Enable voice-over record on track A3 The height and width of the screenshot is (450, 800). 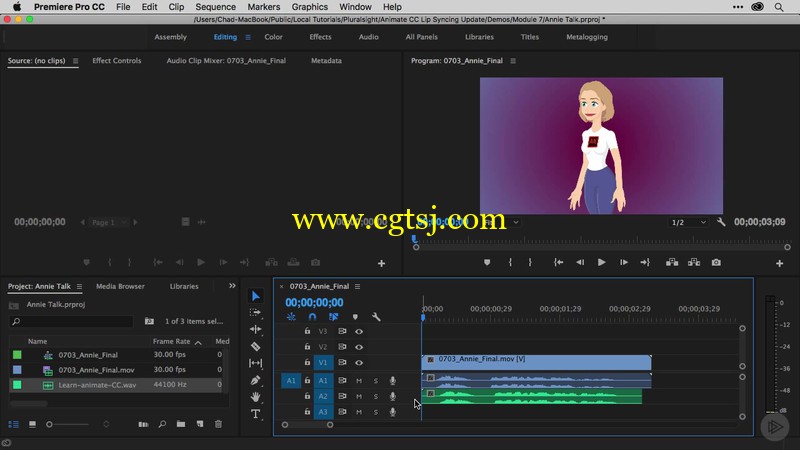393,412
